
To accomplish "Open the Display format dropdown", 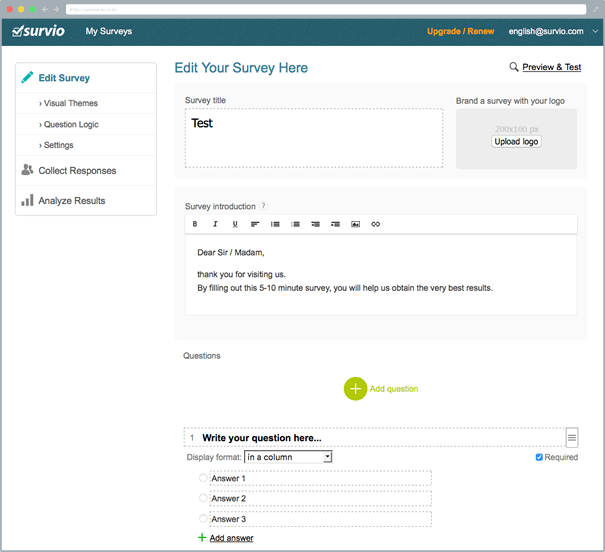I will point(288,457).
